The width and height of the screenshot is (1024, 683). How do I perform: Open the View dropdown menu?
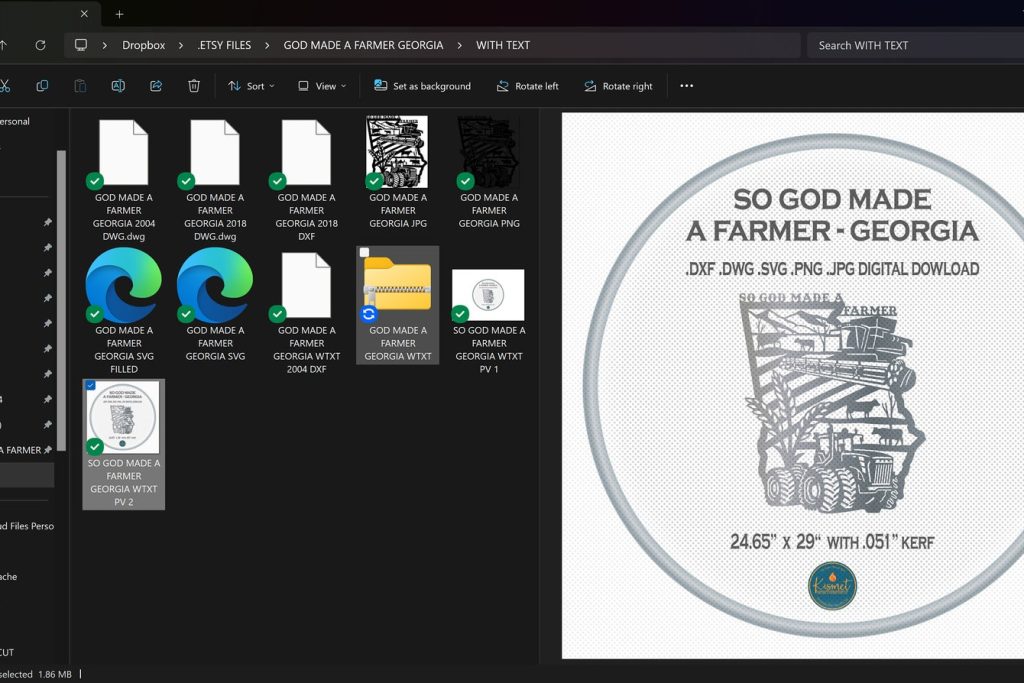(x=321, y=86)
